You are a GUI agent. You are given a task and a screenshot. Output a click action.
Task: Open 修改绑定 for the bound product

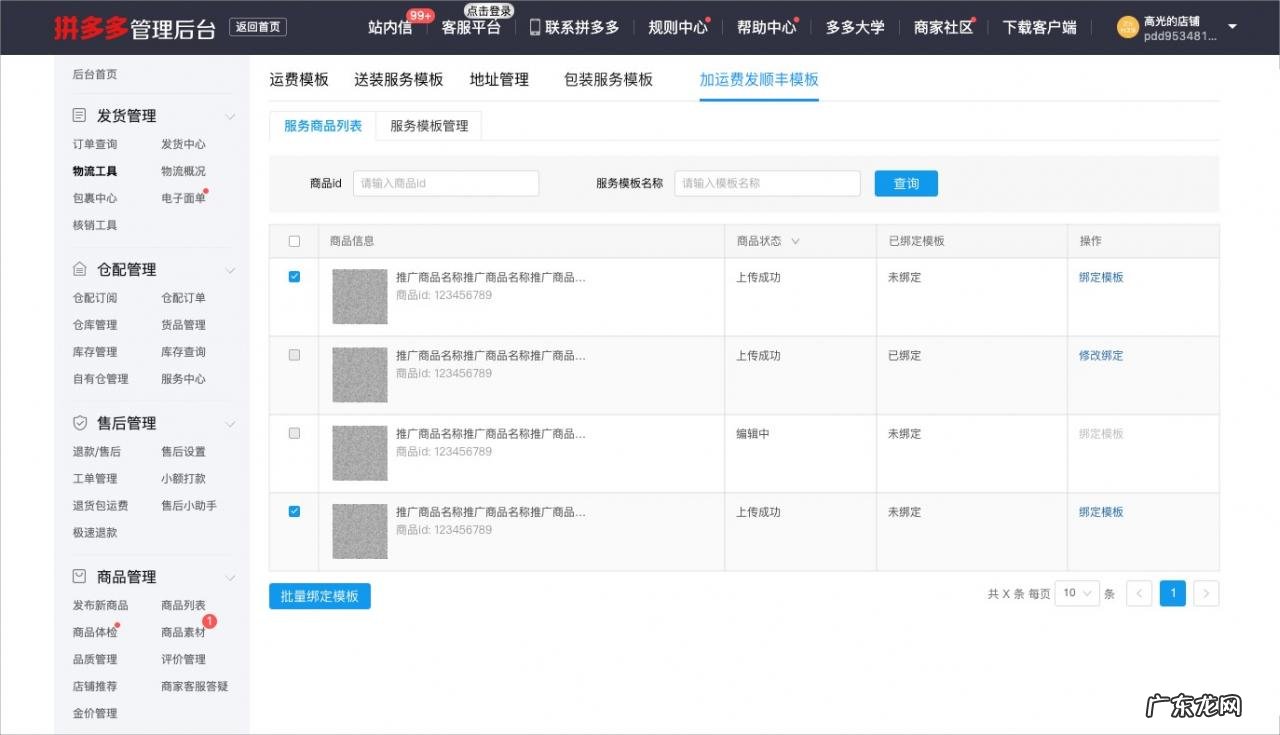(x=1100, y=355)
